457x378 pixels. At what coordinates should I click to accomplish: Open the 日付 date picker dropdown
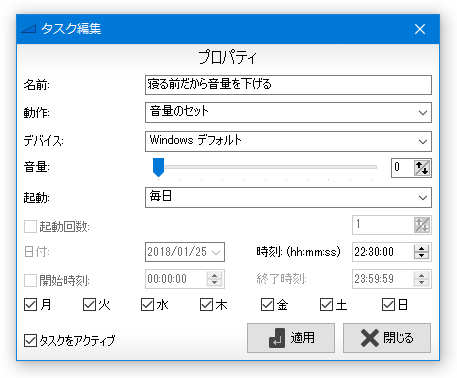pyautogui.click(x=216, y=252)
